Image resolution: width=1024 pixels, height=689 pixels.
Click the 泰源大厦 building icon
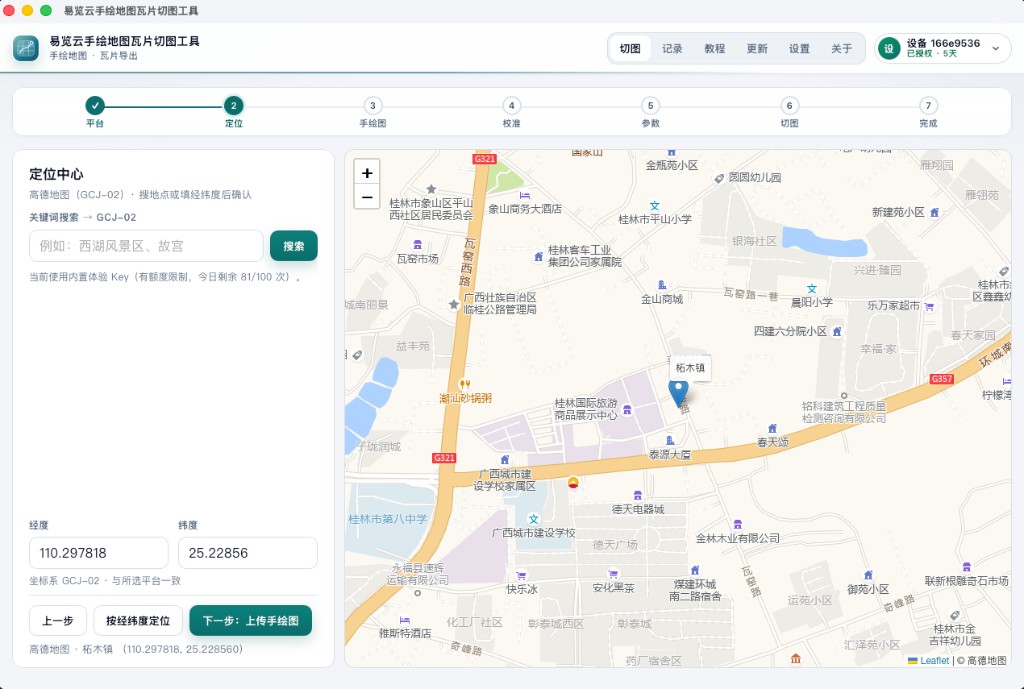click(669, 441)
